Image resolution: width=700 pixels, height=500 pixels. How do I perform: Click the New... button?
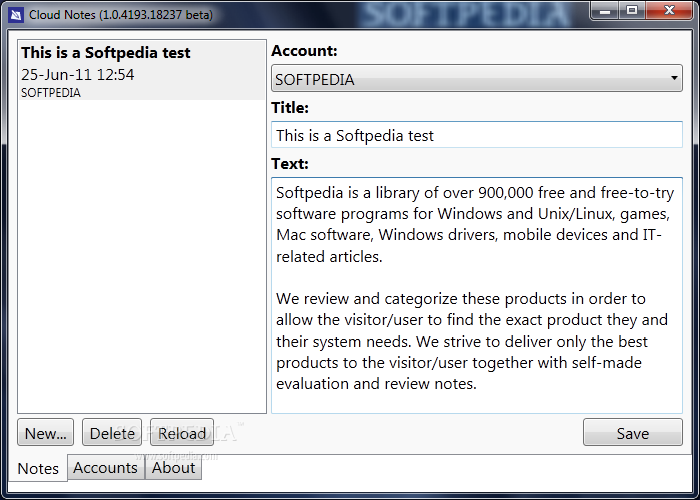pos(46,432)
